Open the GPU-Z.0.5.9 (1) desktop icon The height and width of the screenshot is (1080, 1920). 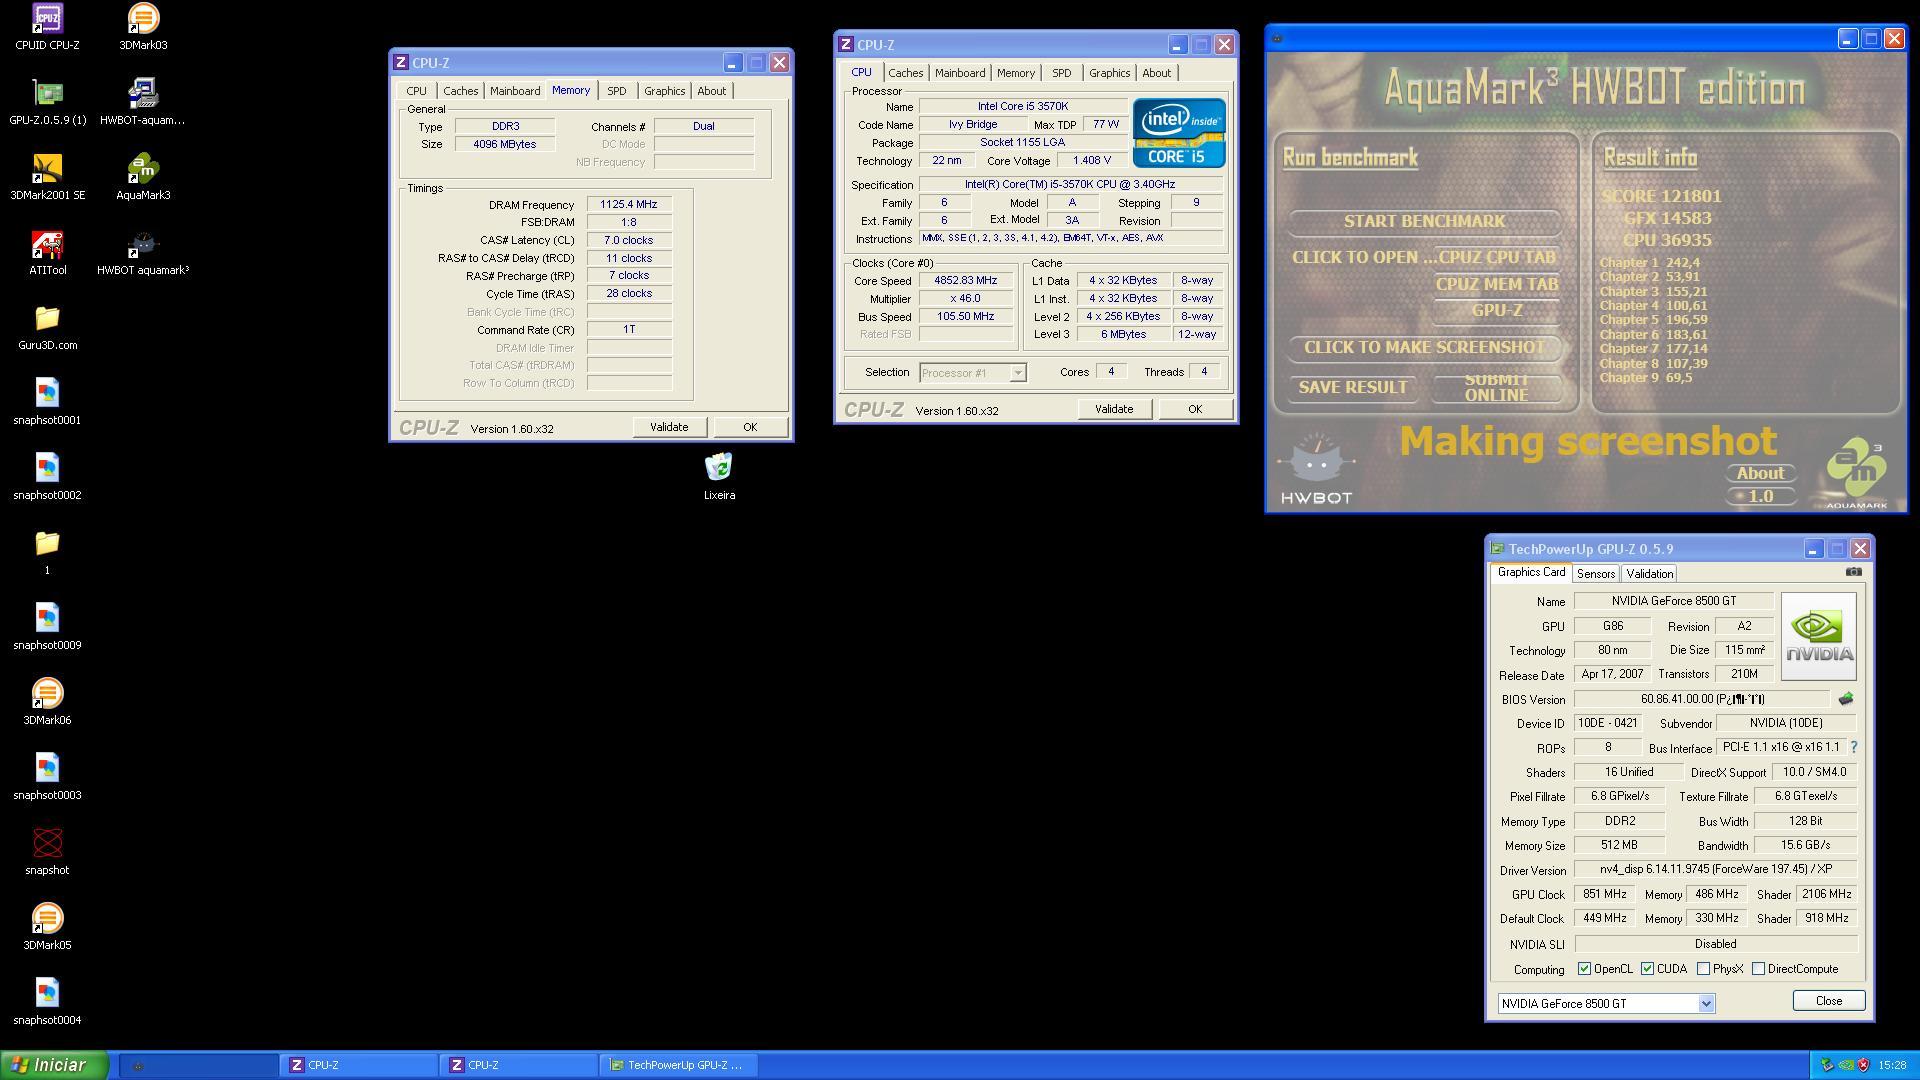pyautogui.click(x=47, y=102)
